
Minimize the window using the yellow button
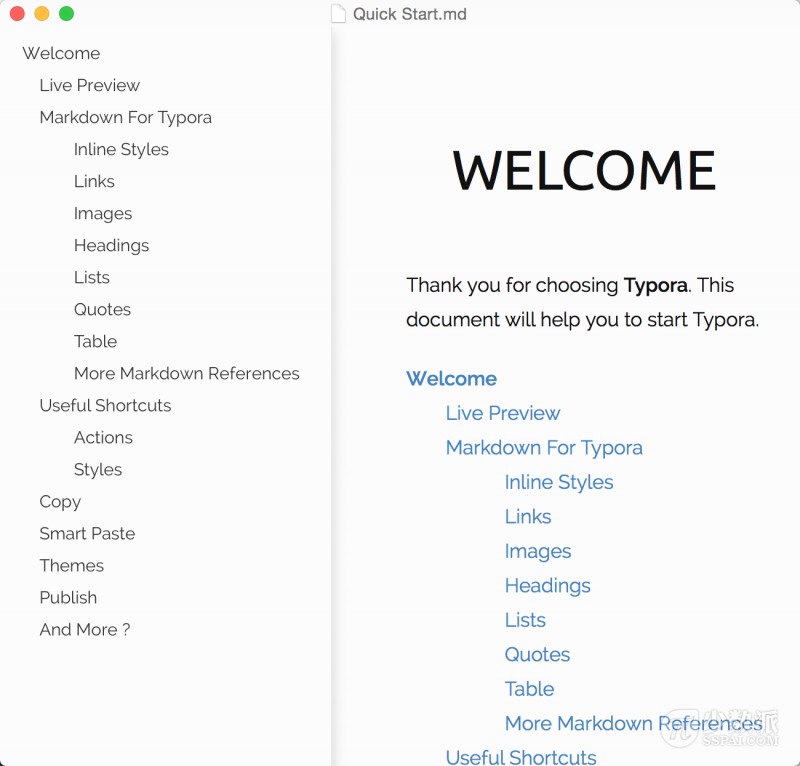(41, 14)
